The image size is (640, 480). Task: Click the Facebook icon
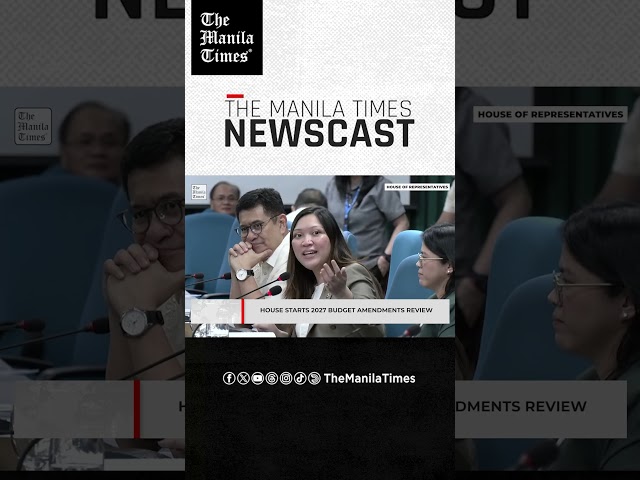[x=229, y=378]
